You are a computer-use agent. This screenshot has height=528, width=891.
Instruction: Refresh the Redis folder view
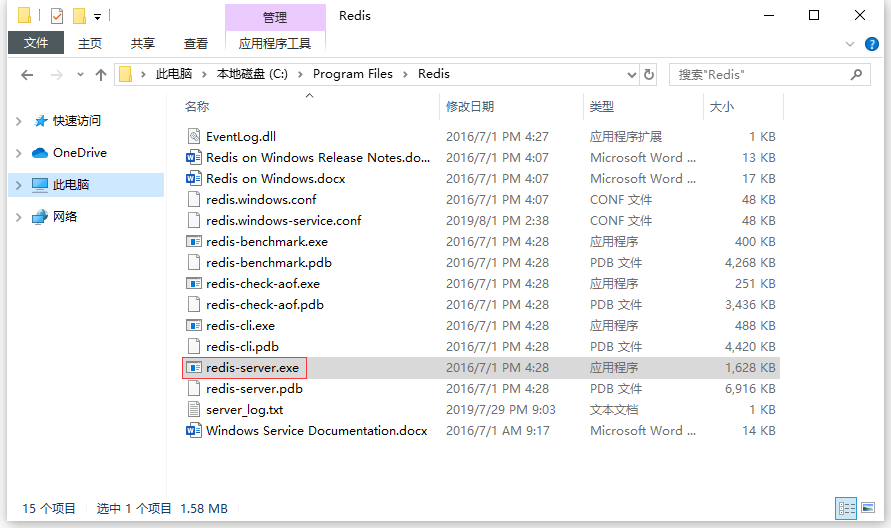pyautogui.click(x=648, y=74)
